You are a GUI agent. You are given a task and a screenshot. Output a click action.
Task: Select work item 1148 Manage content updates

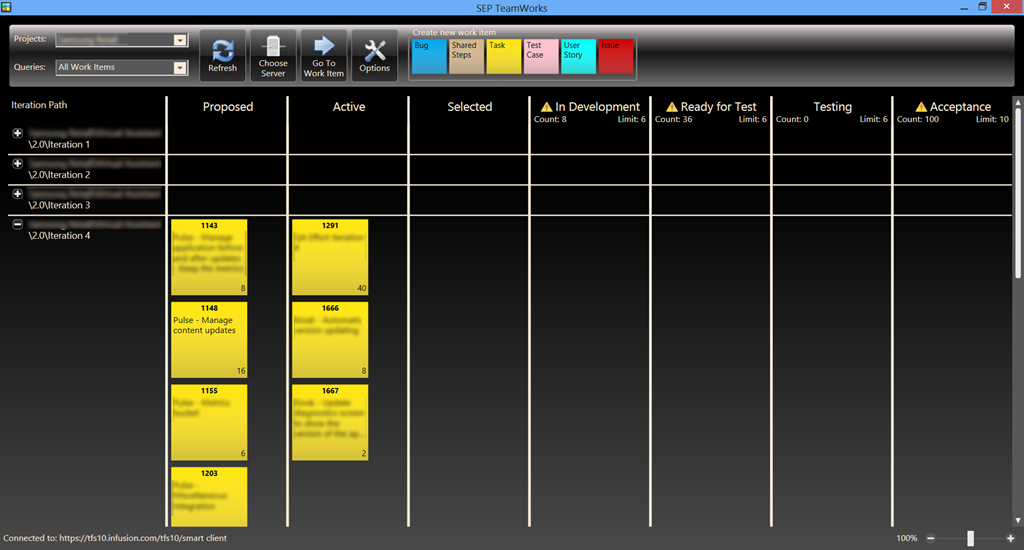209,340
